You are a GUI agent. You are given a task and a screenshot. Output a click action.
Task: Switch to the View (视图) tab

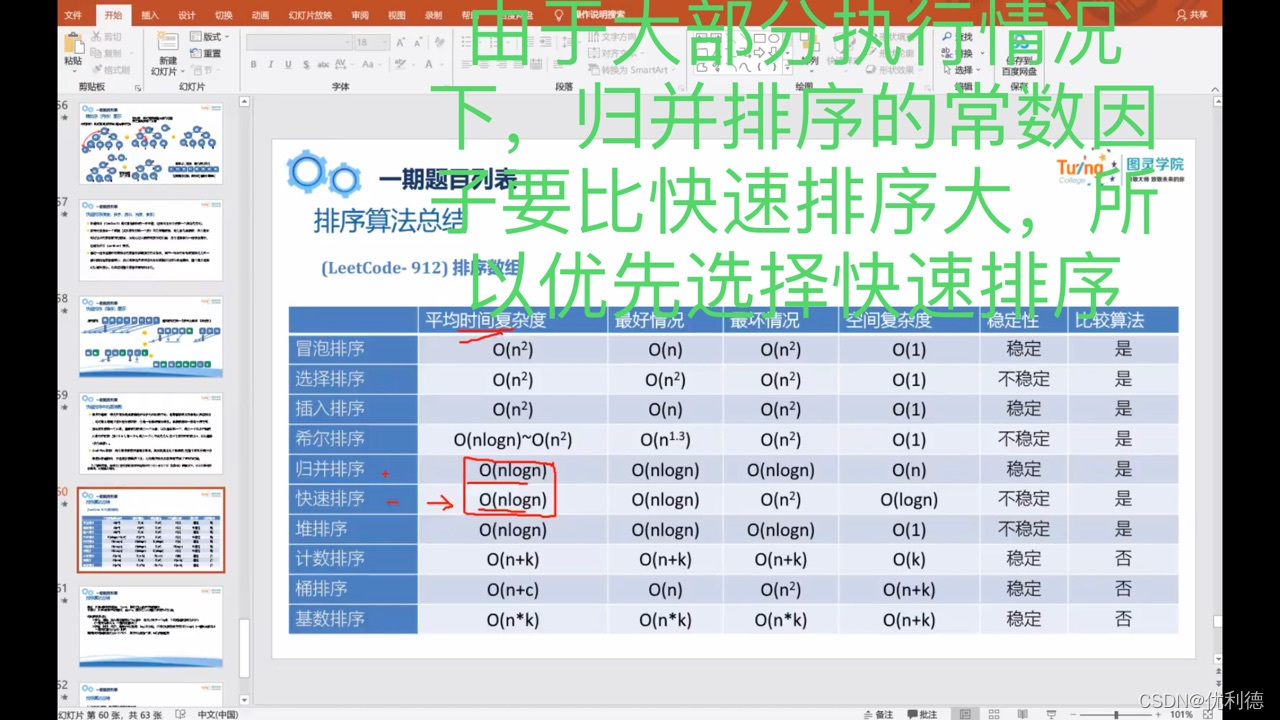click(397, 15)
